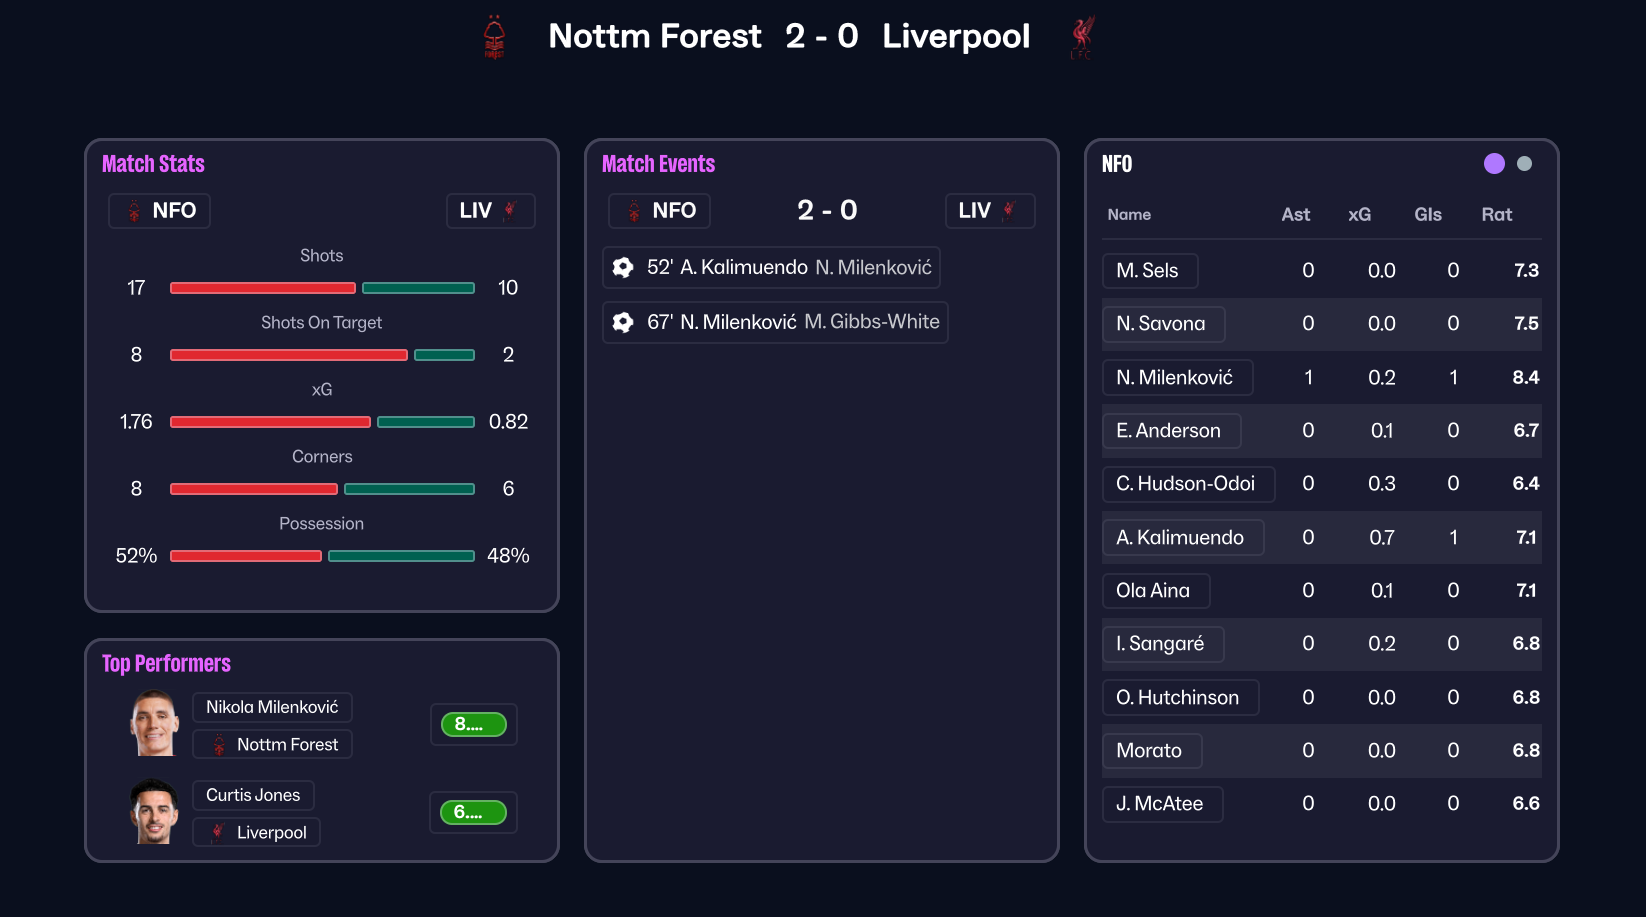Screen dimensions: 1646x917
Task: Switch to the gray team toggle dot
Action: point(1524,164)
